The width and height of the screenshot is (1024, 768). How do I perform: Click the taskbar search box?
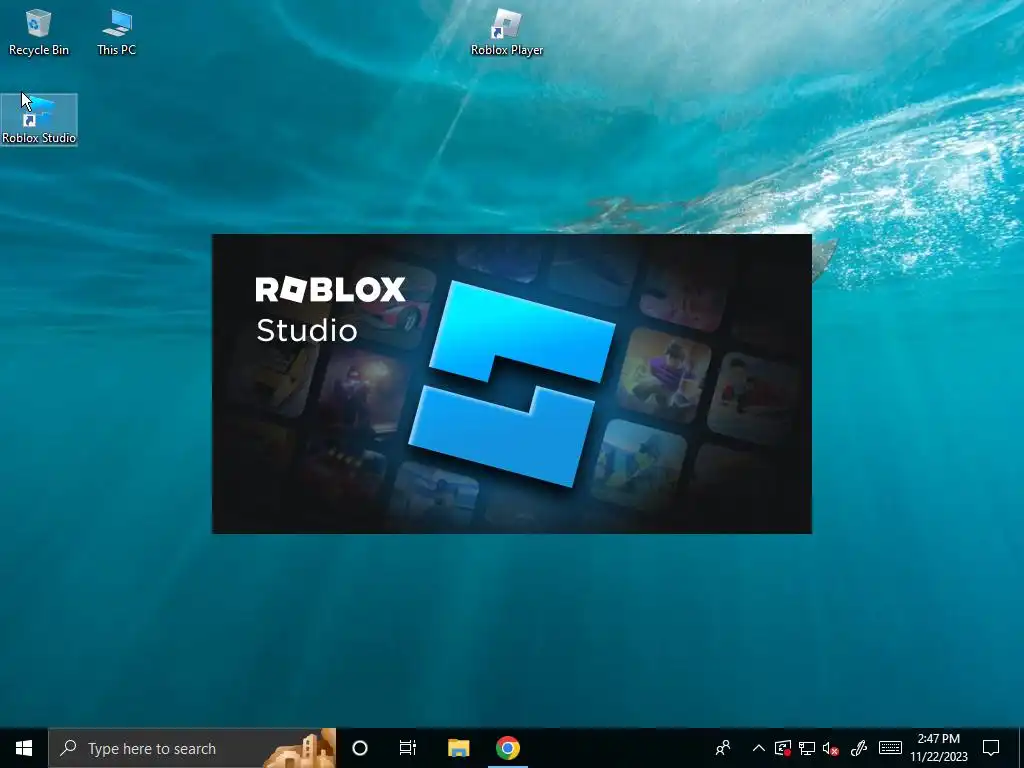pyautogui.click(x=192, y=748)
